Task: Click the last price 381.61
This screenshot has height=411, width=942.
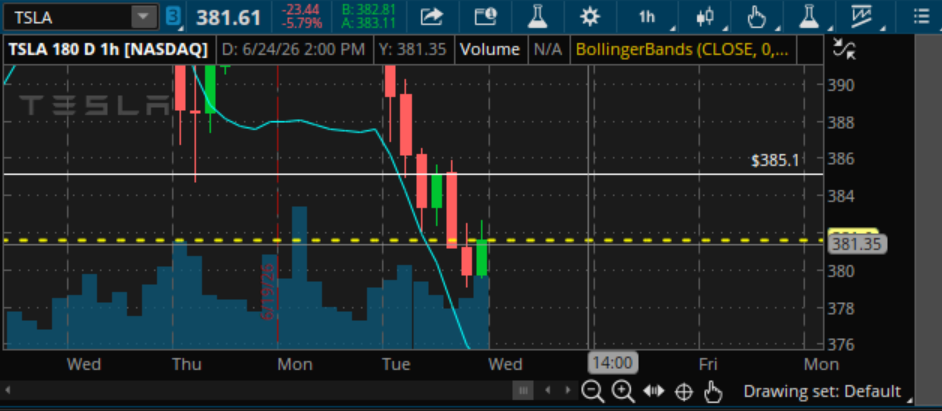Action: (x=228, y=17)
